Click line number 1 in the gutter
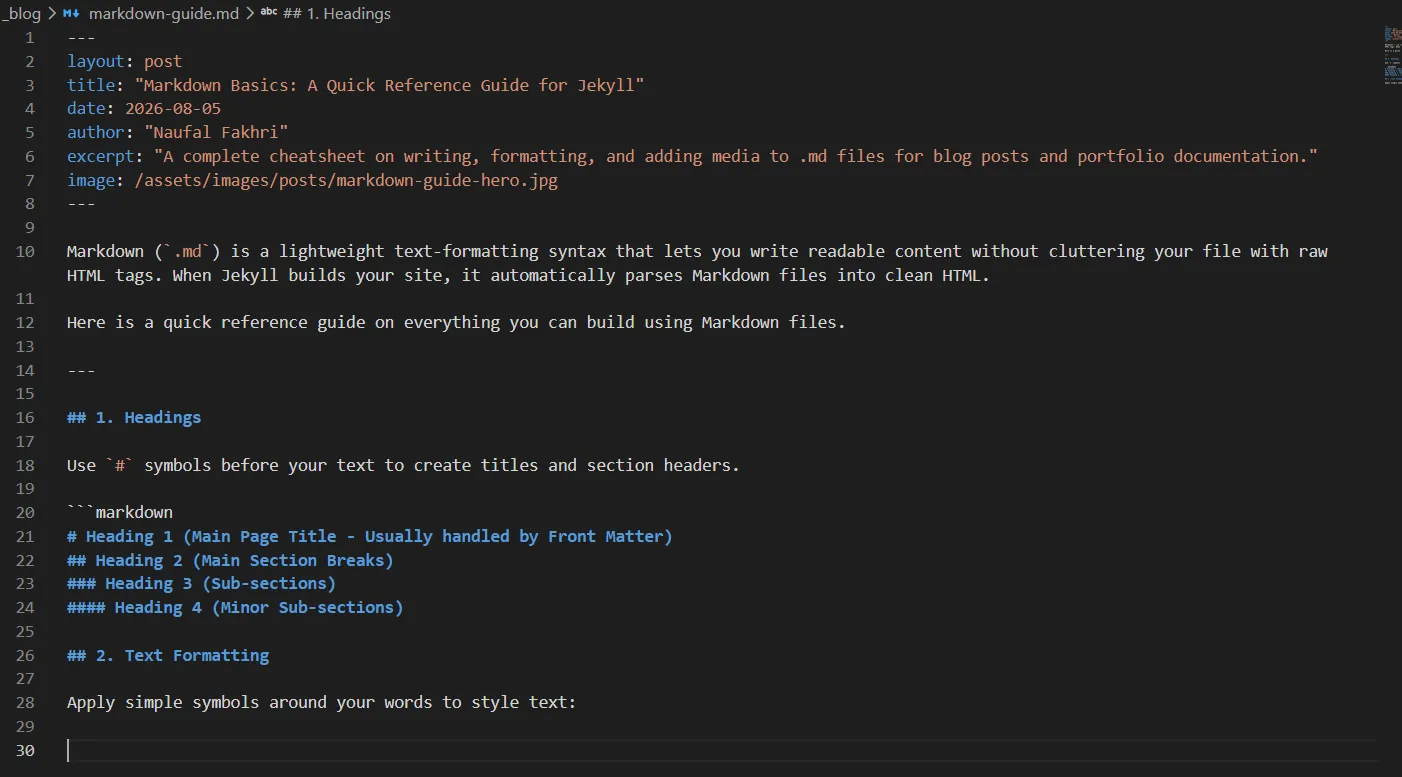1402x777 pixels. point(29,38)
